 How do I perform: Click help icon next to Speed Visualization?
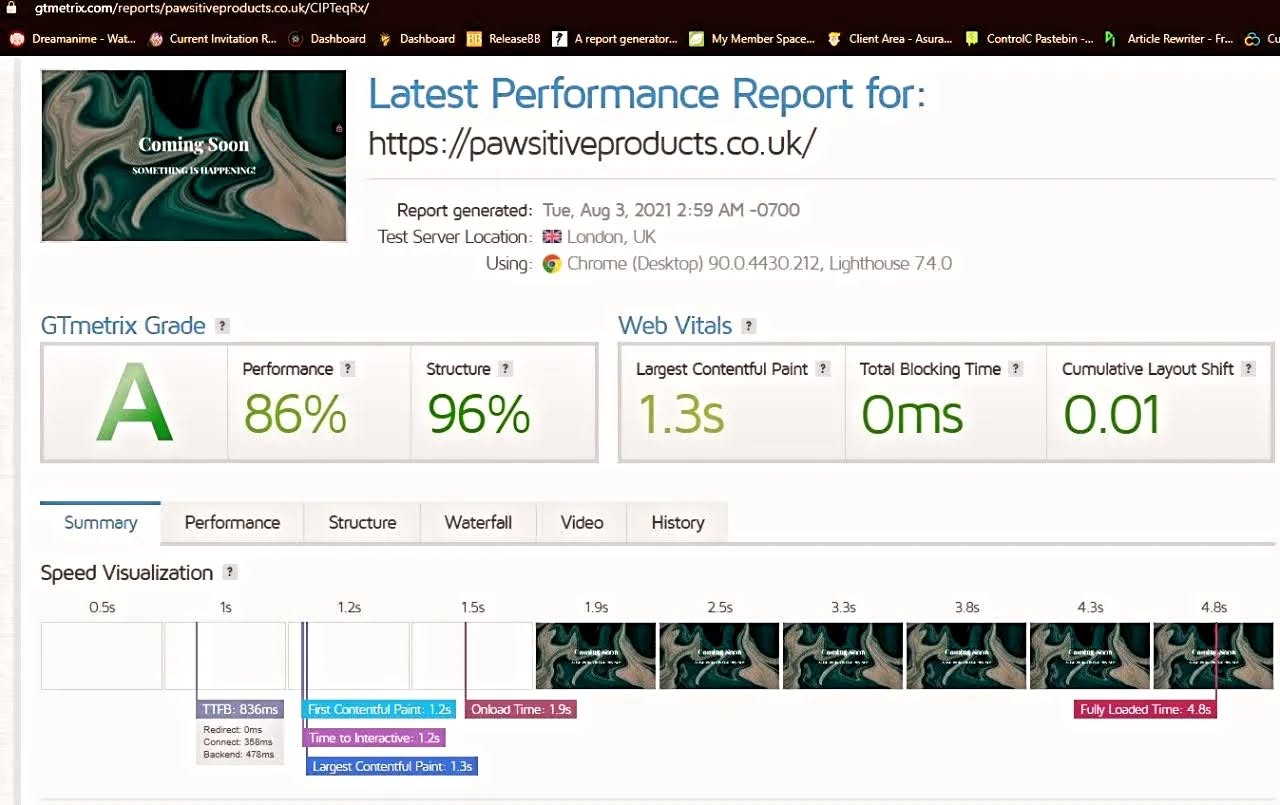230,573
